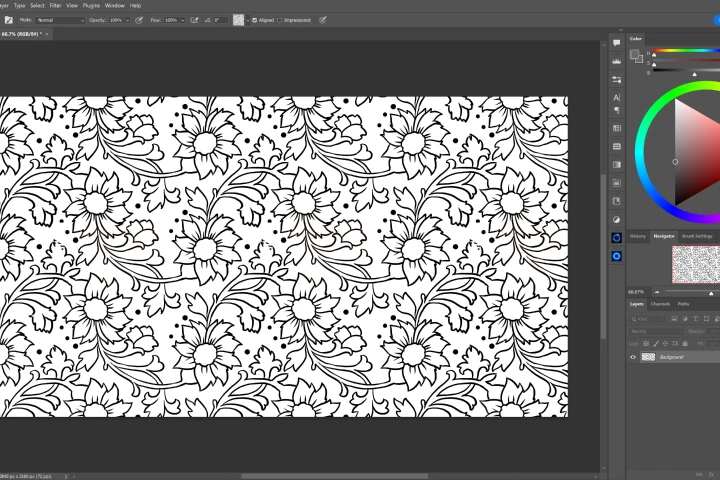Click the Navigator zoom percentage field
The image size is (720, 480).
tap(637, 292)
